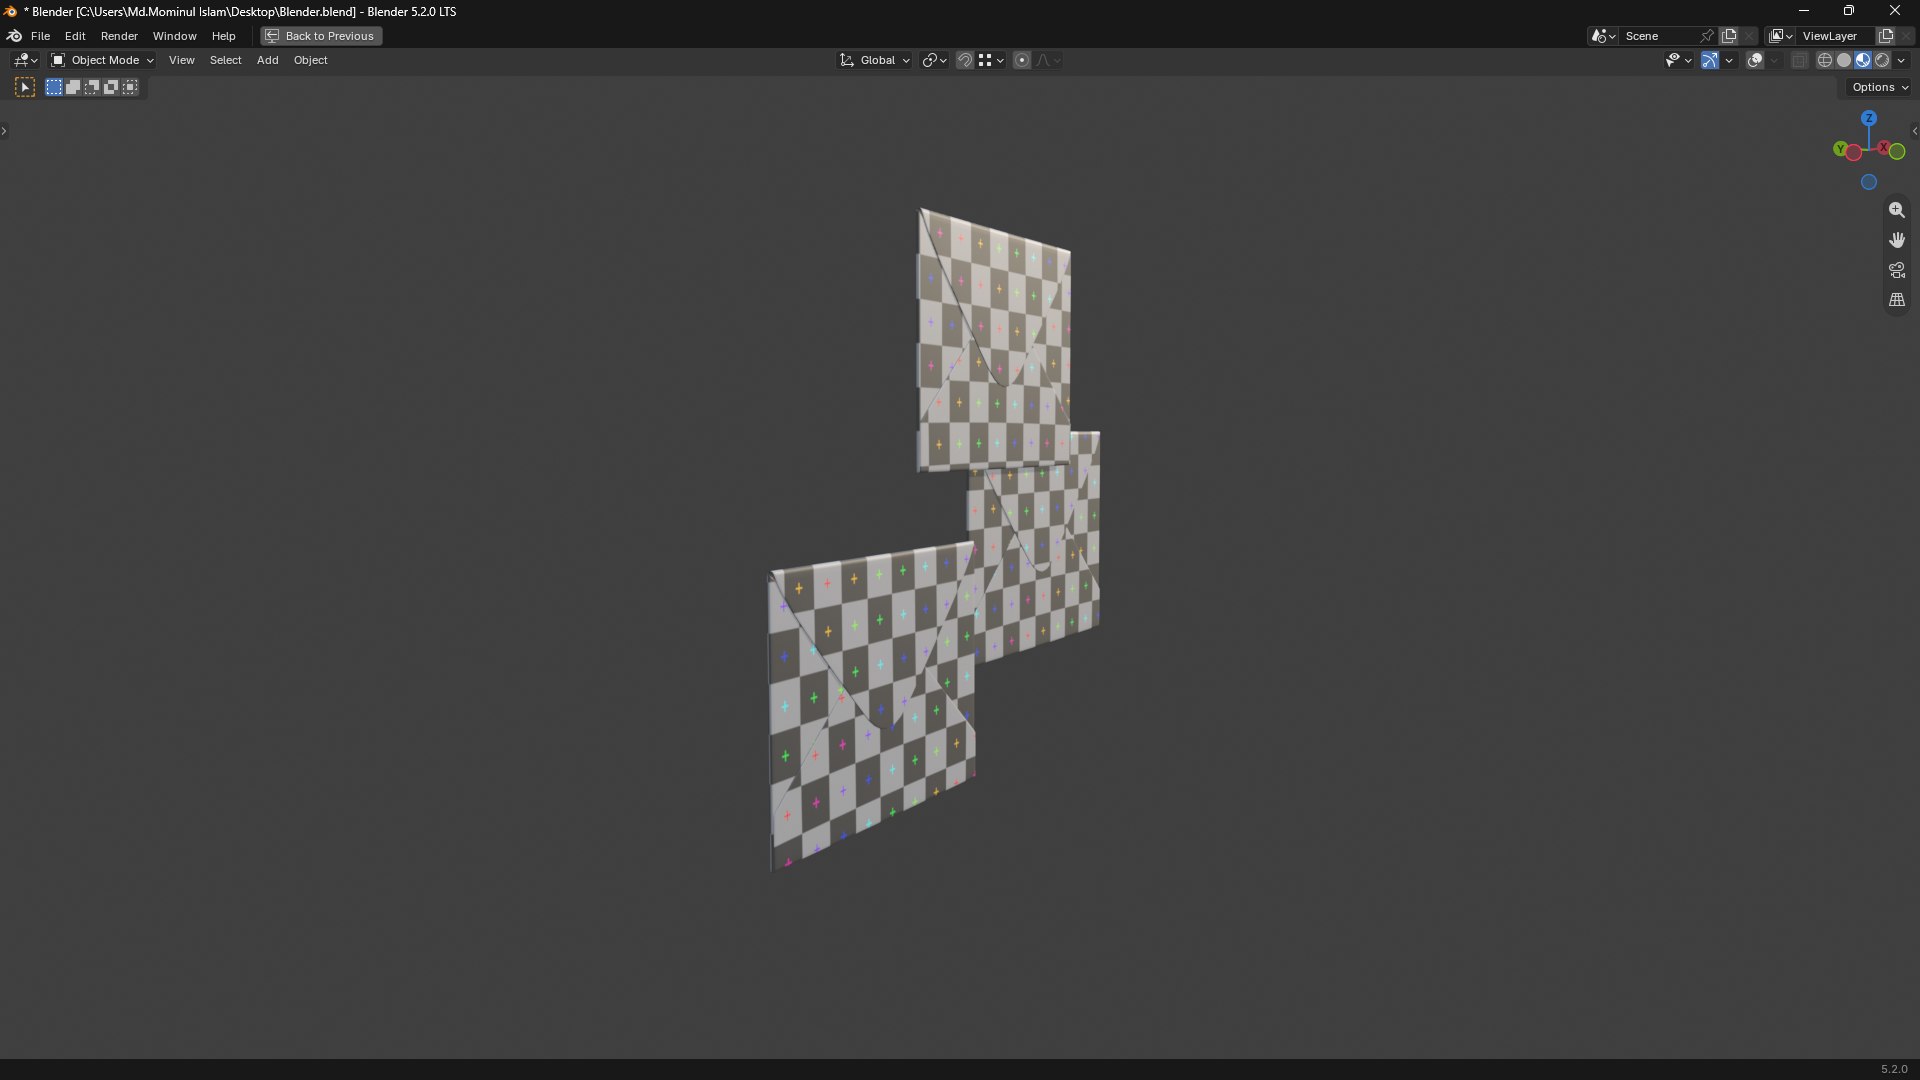Toggle proportional editing

pos(1022,60)
